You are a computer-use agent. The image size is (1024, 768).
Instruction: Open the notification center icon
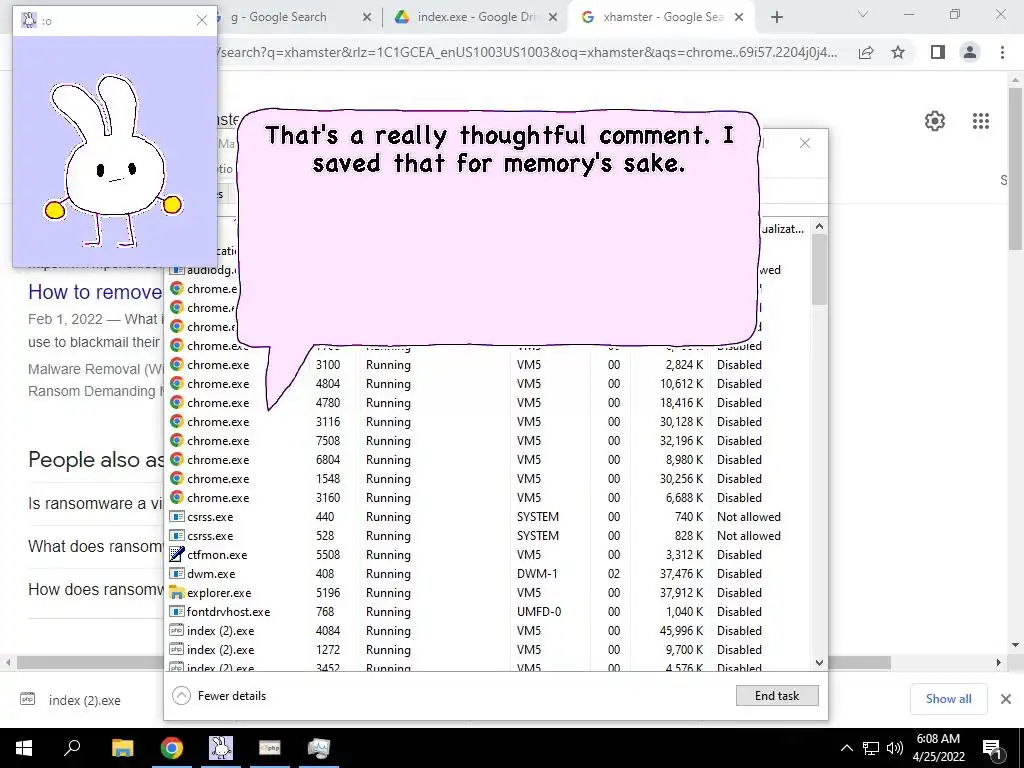point(993,750)
